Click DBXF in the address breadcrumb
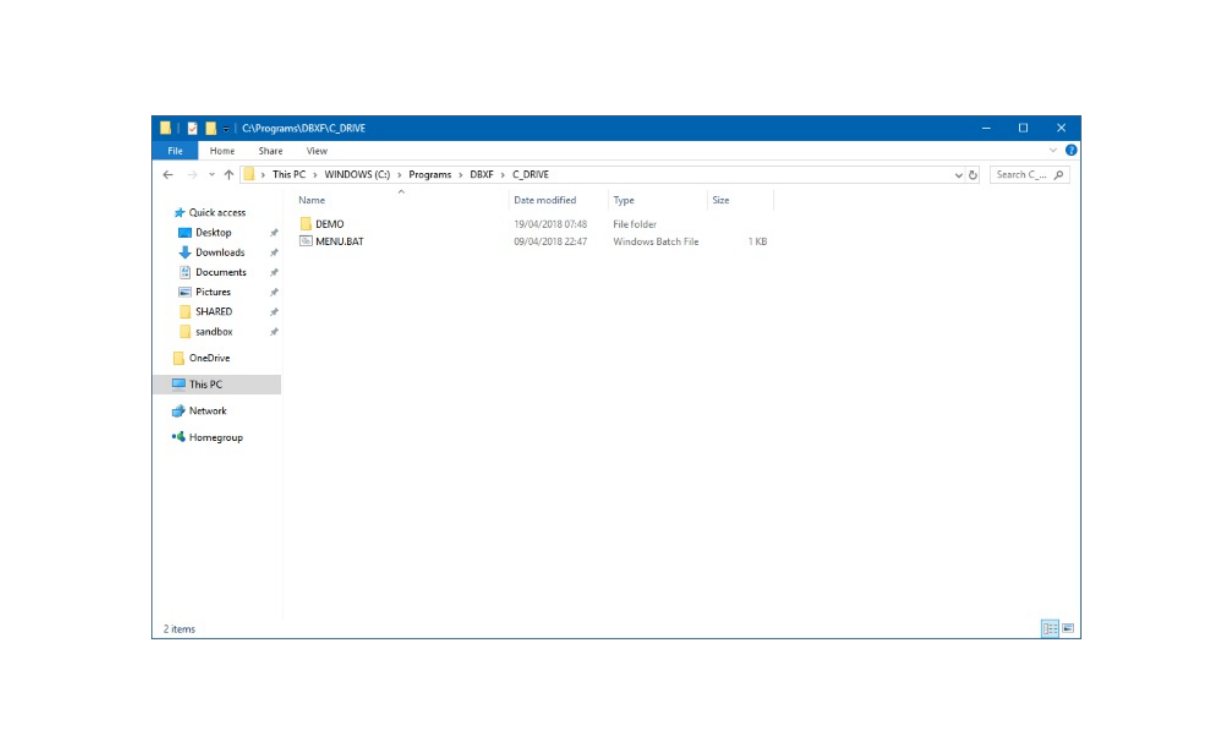The width and height of the screenshot is (1232, 738). (482, 174)
